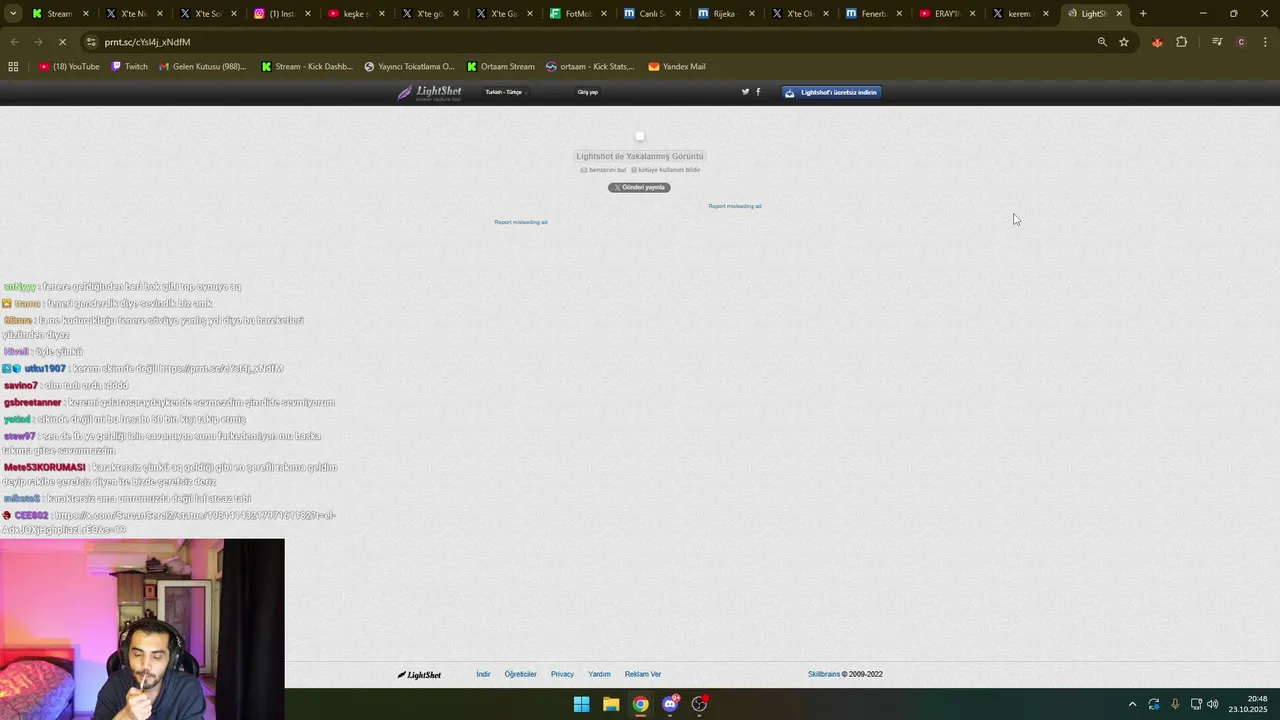This screenshot has height=720, width=1280.
Task: Open the YouTube bookmark
Action: [69, 66]
